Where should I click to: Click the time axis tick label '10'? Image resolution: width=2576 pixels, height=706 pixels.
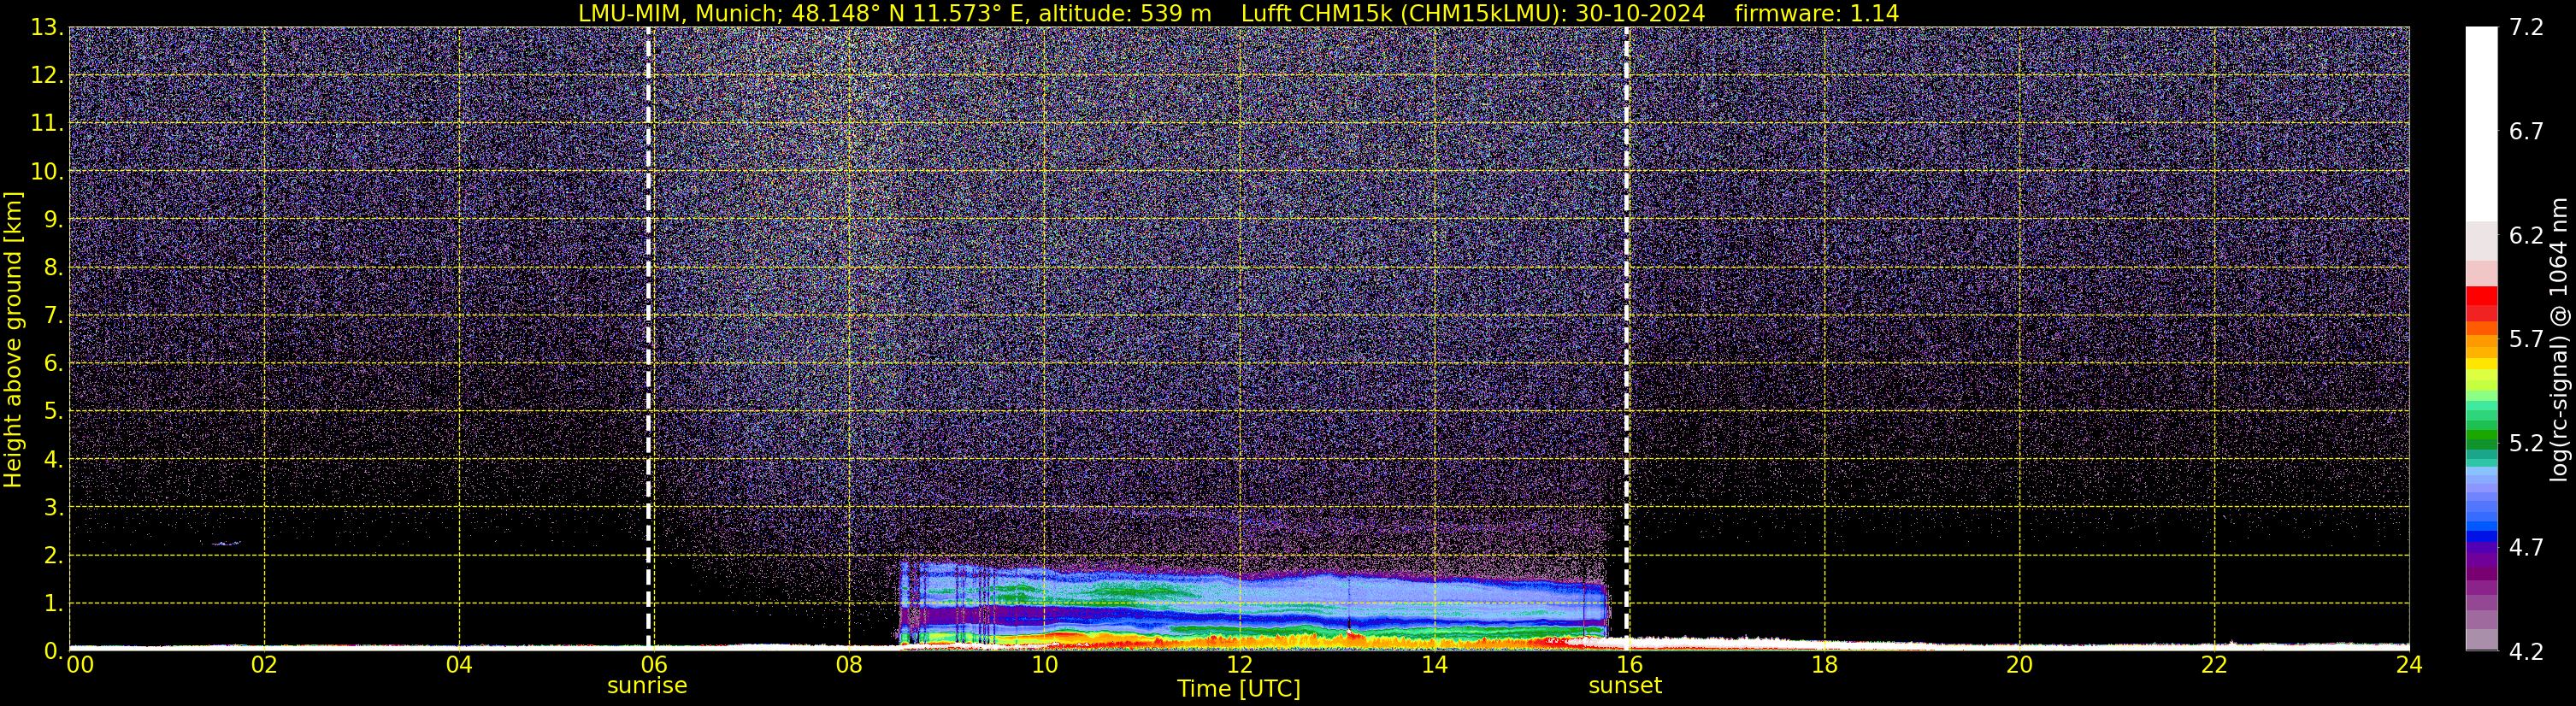tap(1044, 665)
